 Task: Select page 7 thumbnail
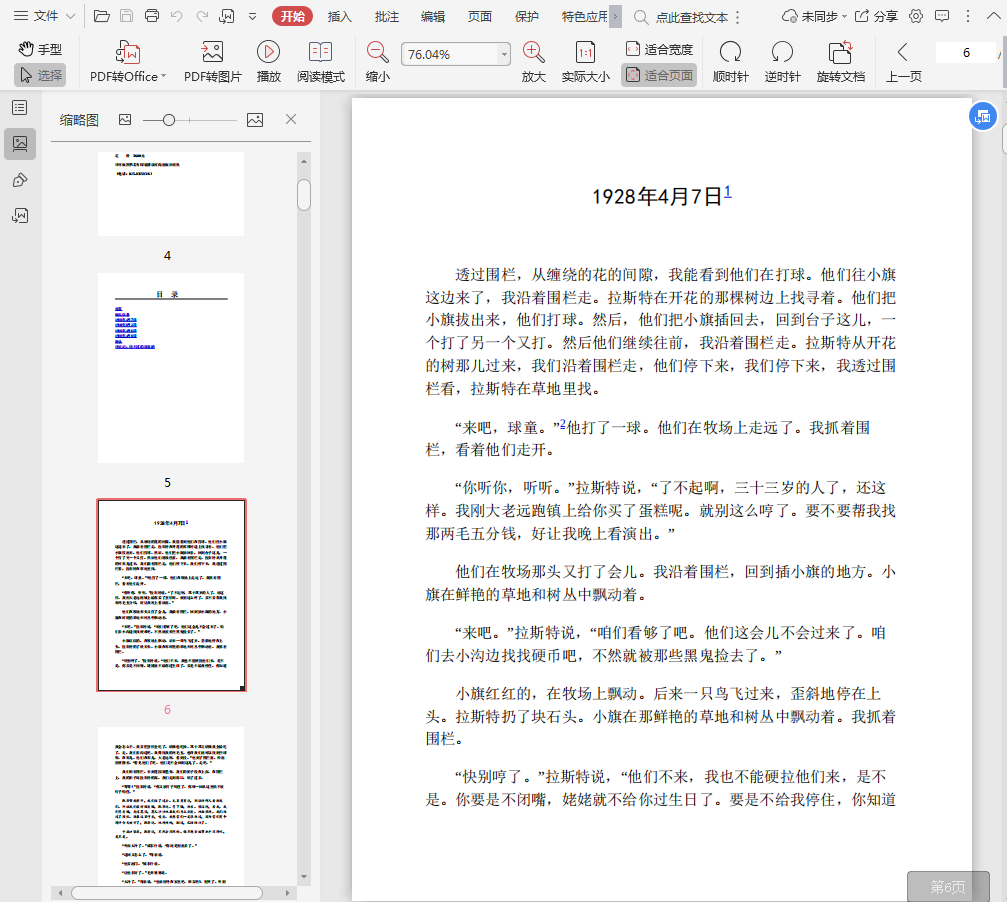coord(171,806)
